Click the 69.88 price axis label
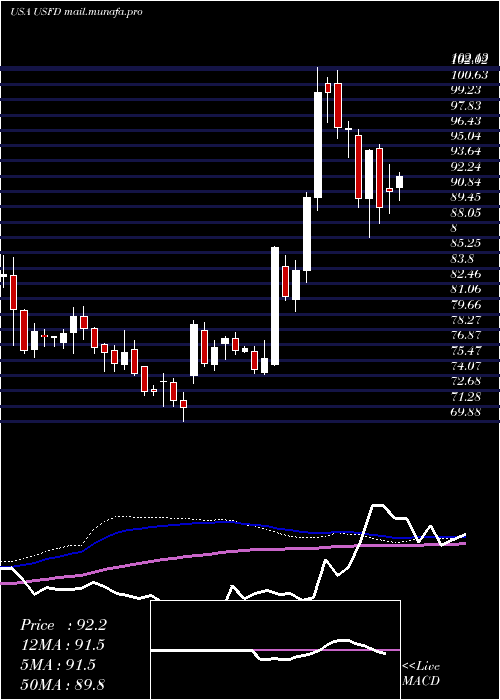The image size is (500, 700). 466,412
